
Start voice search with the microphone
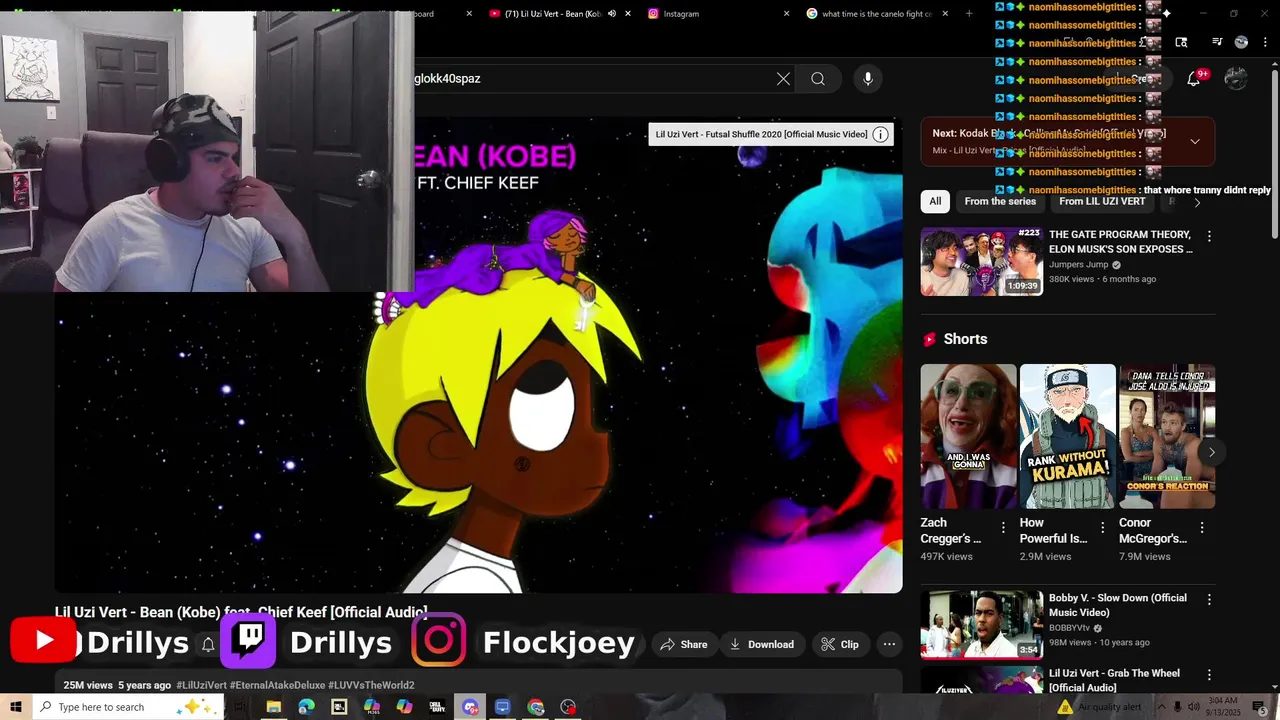868,79
